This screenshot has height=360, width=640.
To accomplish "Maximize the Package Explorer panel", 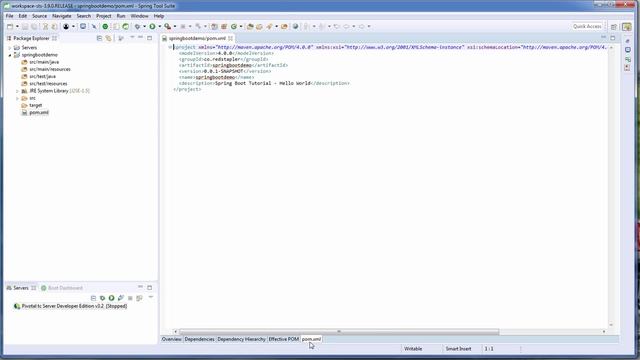I will 150,38.
